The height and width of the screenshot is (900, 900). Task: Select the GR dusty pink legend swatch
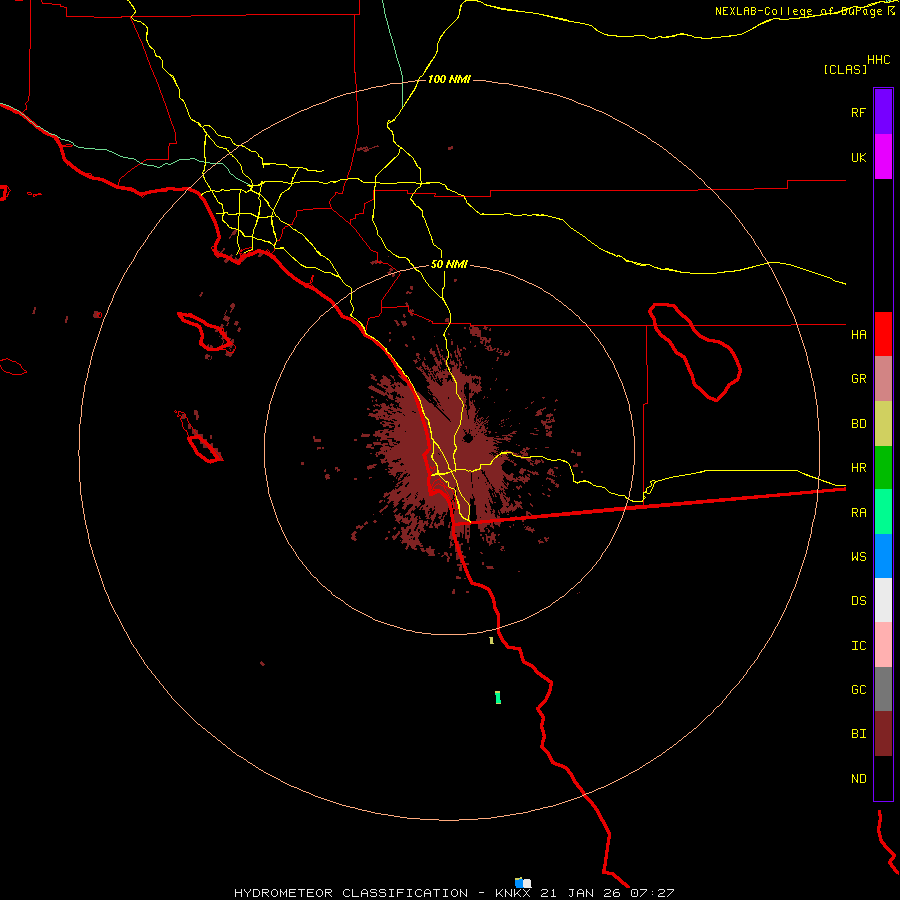click(x=883, y=379)
